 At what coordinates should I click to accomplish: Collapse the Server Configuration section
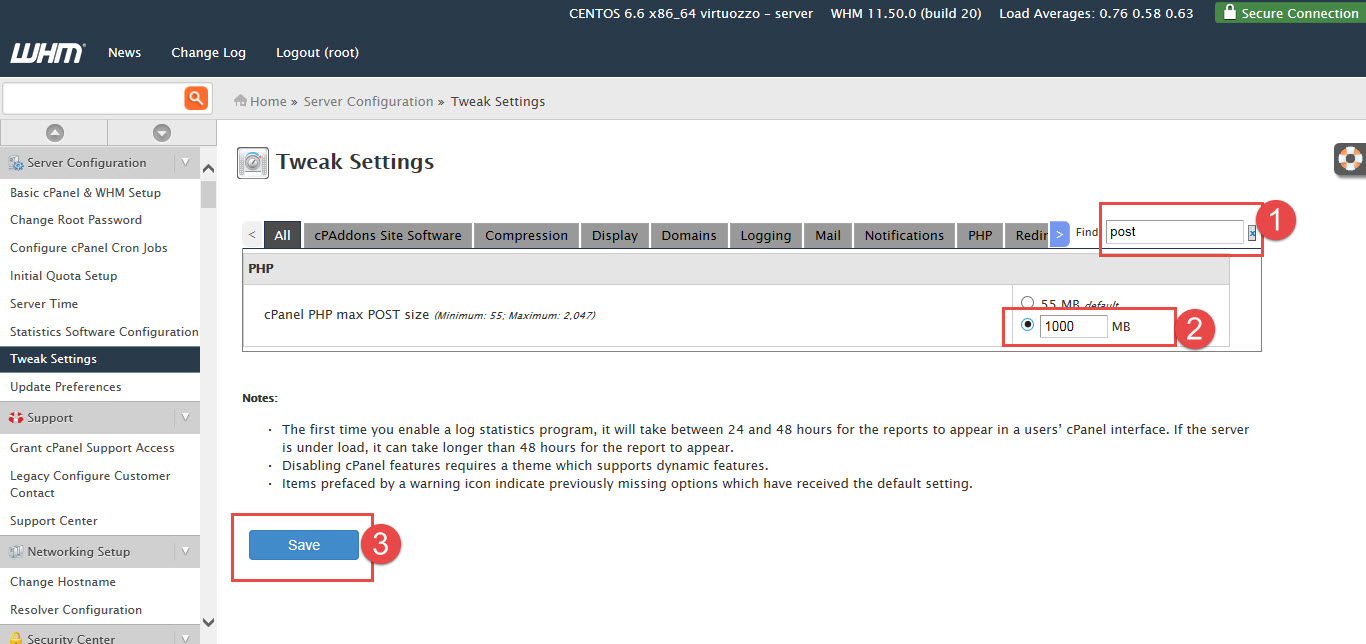185,163
